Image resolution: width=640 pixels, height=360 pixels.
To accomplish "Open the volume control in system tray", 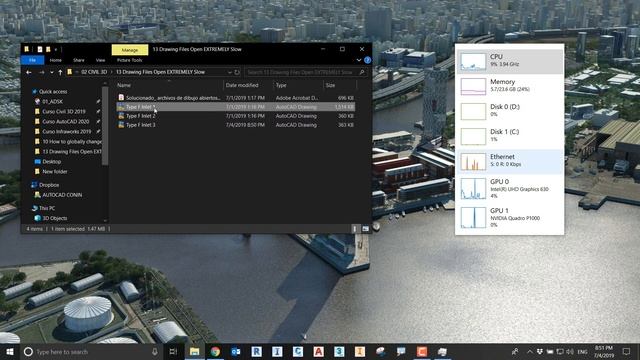I will tap(570, 351).
